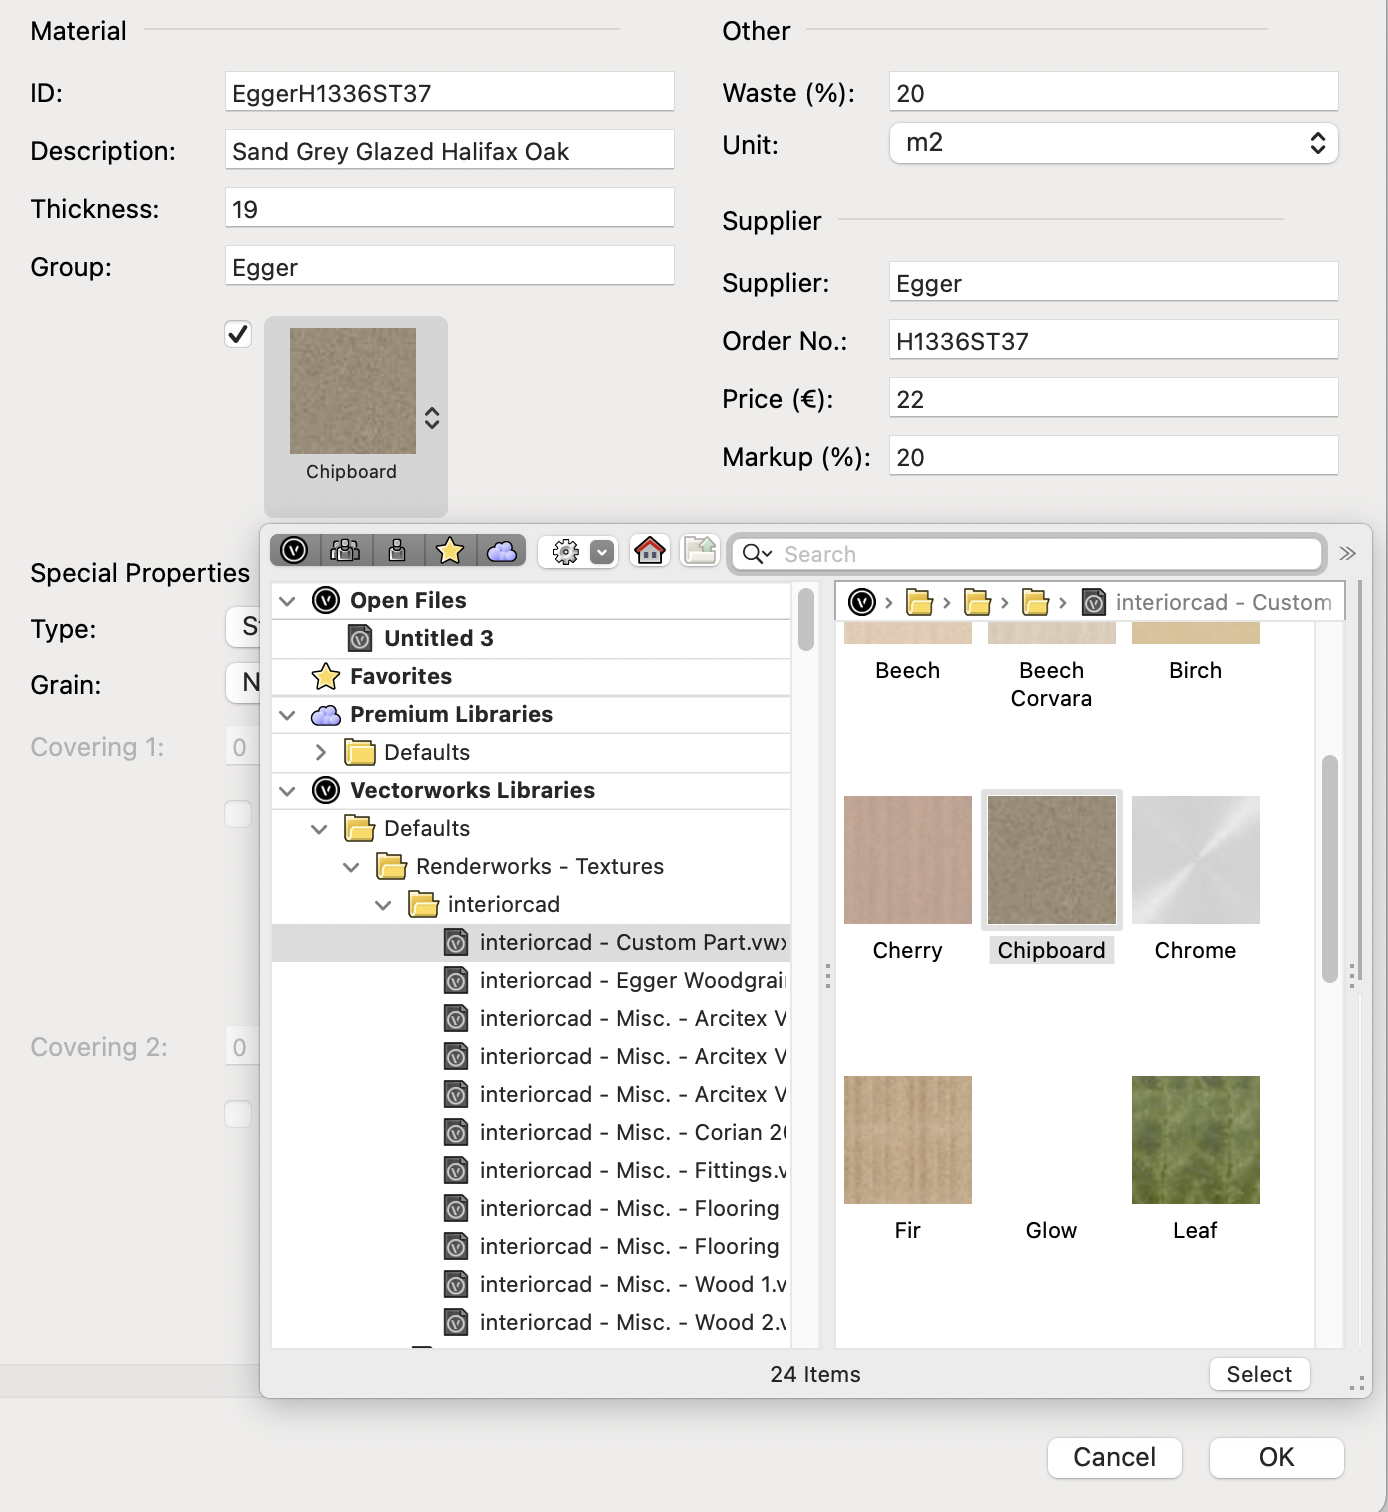This screenshot has height=1512, width=1388.
Task: Expand the Premium Libraries Defaults folder
Action: pos(320,752)
